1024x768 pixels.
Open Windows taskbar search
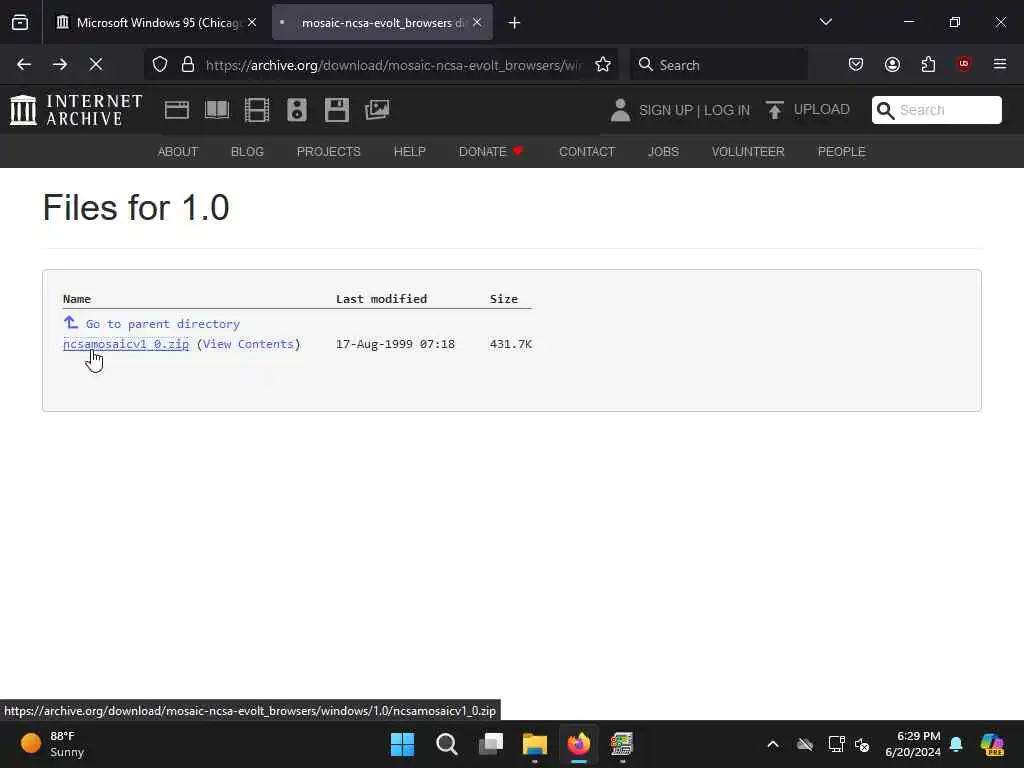[x=447, y=744]
